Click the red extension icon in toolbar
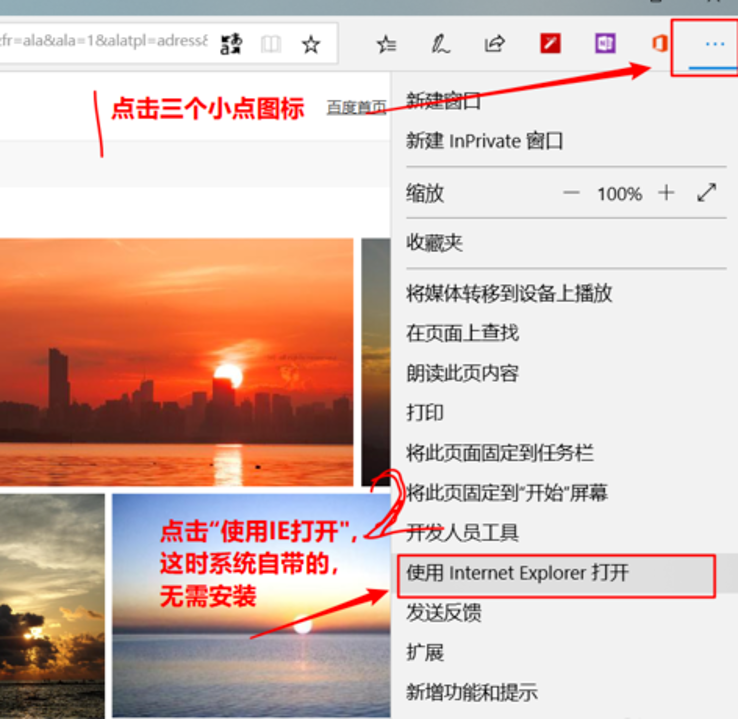Screen dimensions: 738x719 (550, 44)
